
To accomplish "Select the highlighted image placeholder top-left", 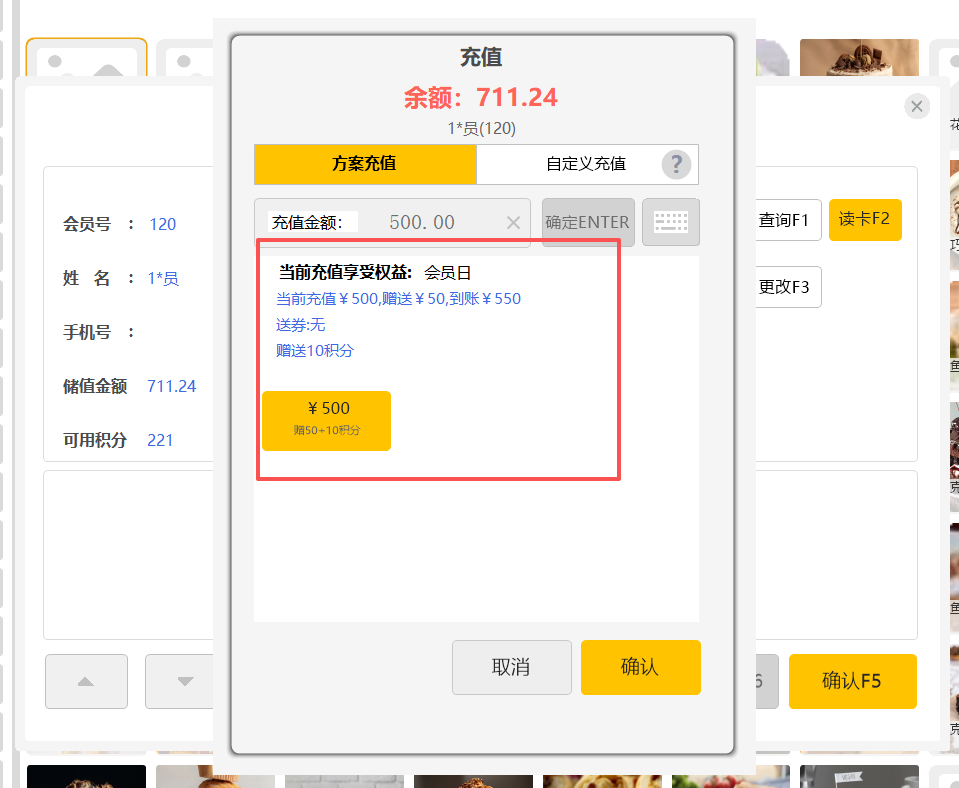I will (86, 58).
